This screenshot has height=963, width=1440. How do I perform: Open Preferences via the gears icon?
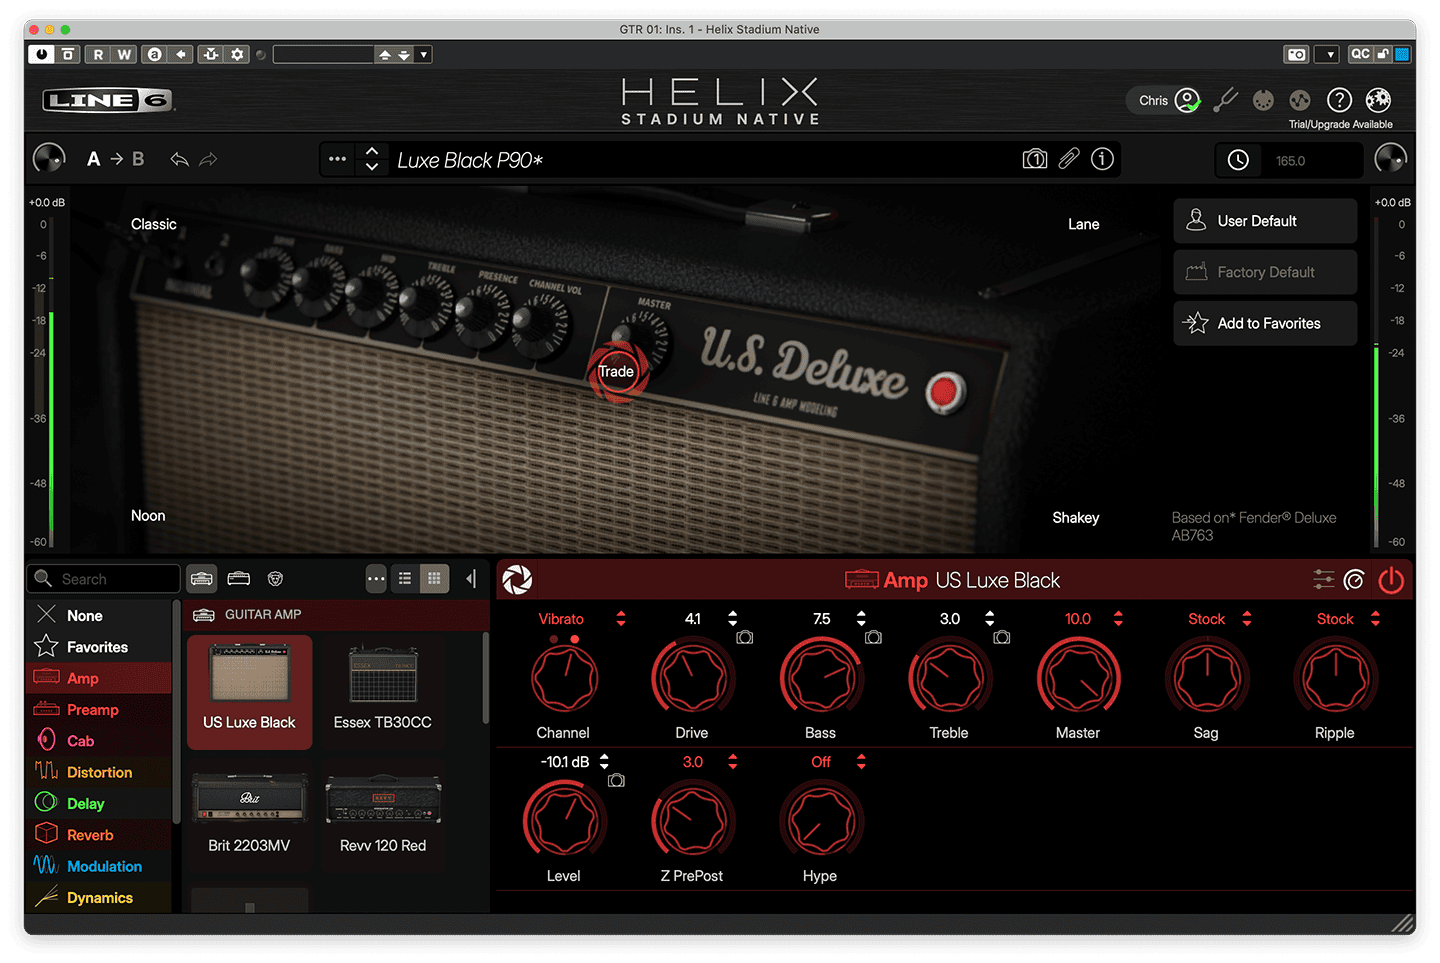click(1378, 100)
